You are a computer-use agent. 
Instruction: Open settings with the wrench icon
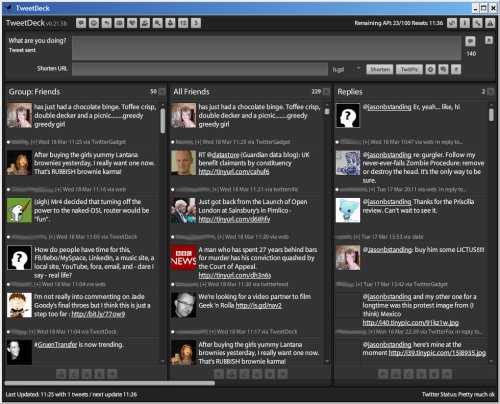(x=477, y=23)
